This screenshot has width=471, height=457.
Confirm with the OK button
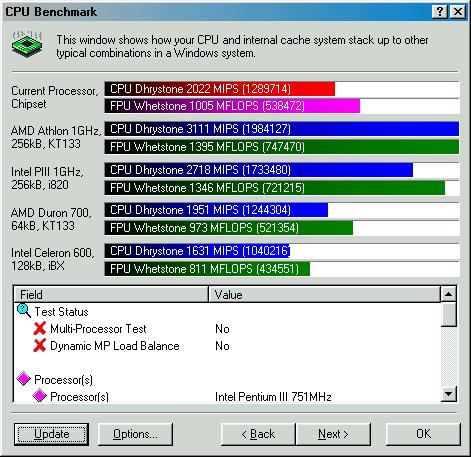coord(423,434)
